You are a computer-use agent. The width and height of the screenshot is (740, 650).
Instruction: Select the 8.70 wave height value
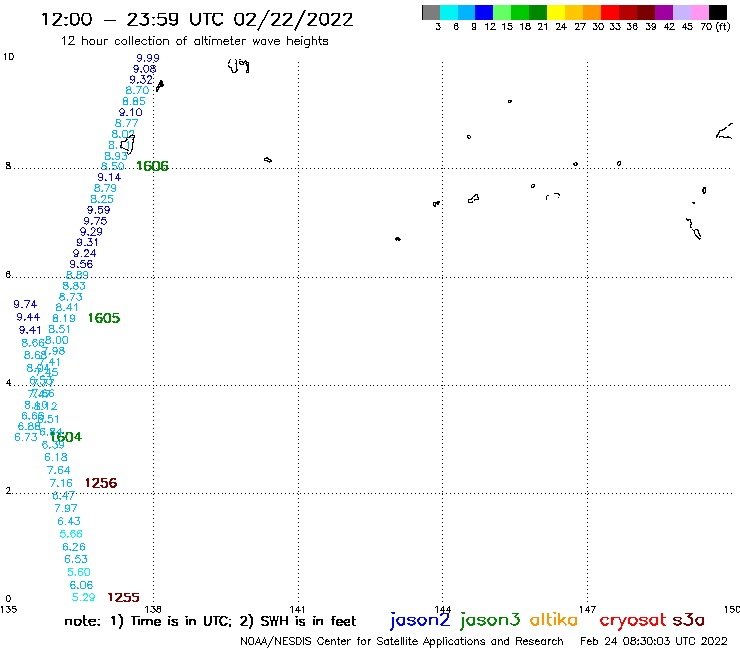[137, 91]
